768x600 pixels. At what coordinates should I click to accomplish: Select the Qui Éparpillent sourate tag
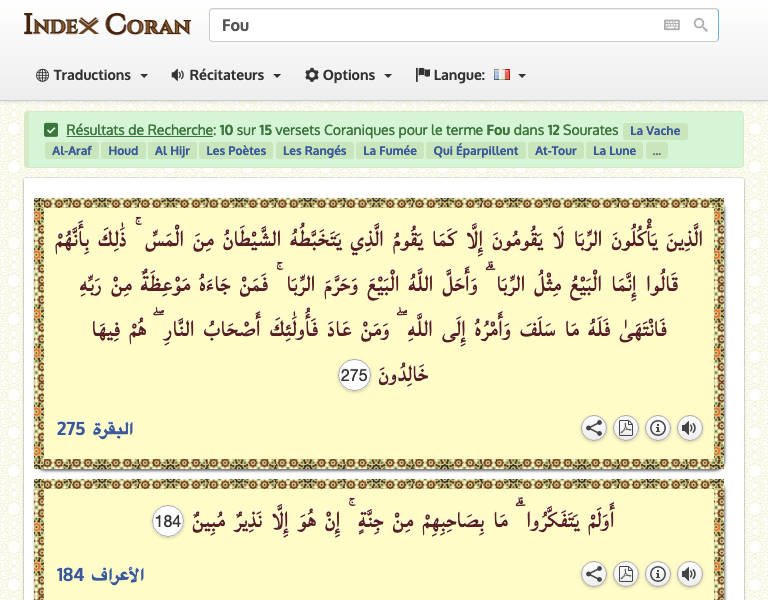click(476, 151)
